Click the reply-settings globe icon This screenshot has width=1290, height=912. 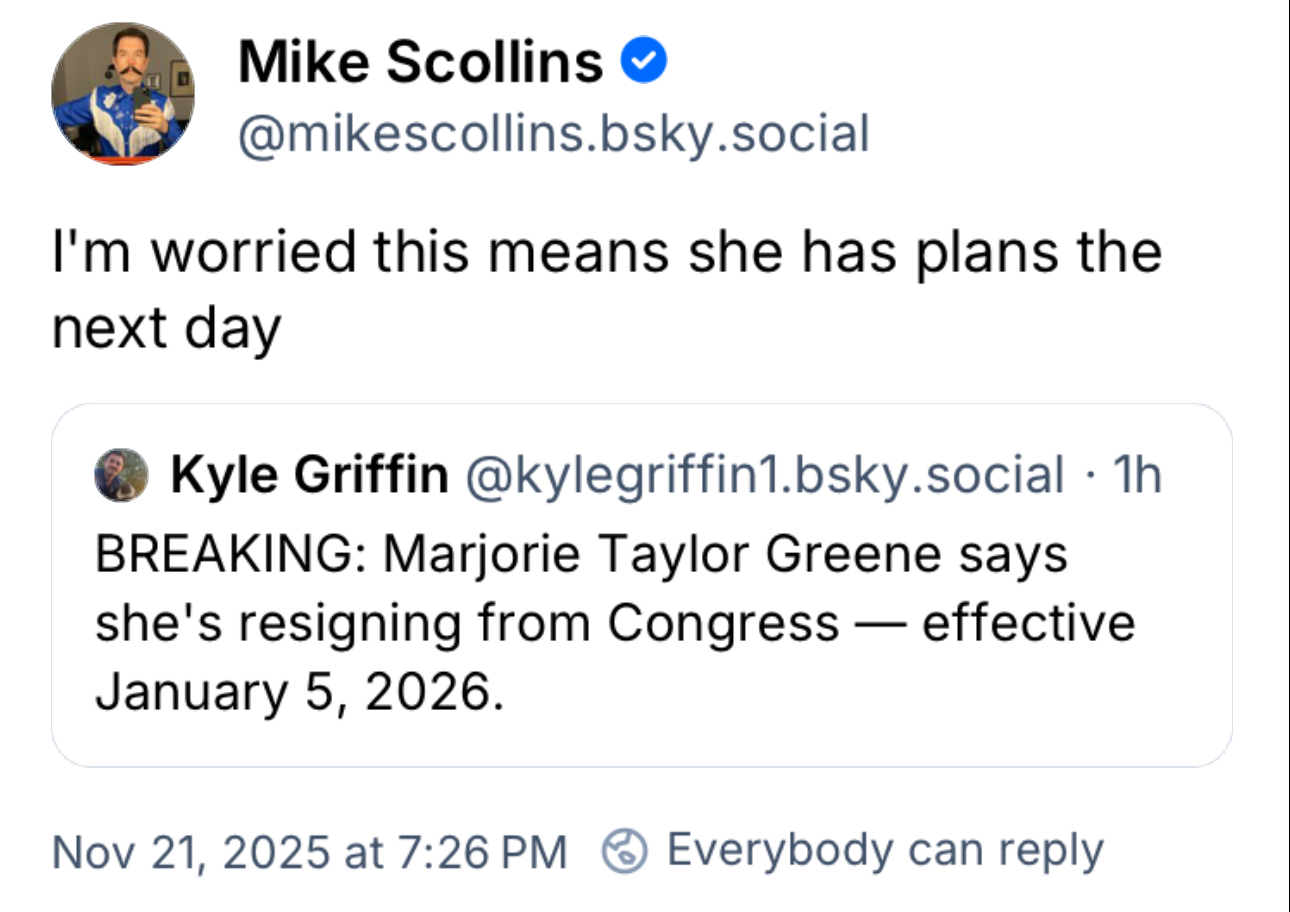623,851
